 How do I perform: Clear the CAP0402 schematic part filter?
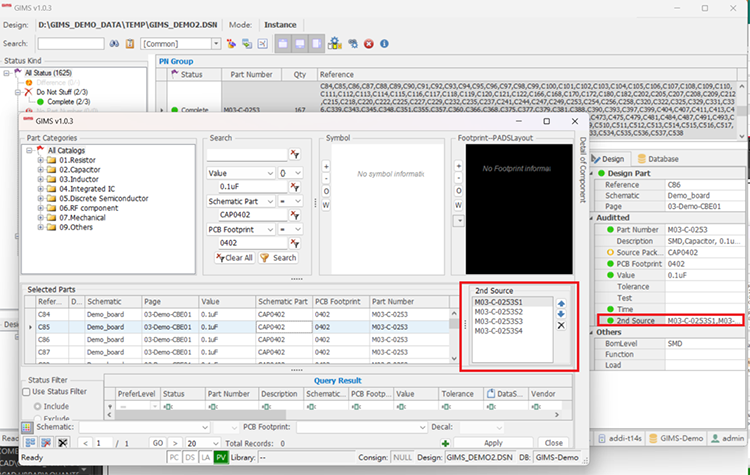tap(295, 215)
